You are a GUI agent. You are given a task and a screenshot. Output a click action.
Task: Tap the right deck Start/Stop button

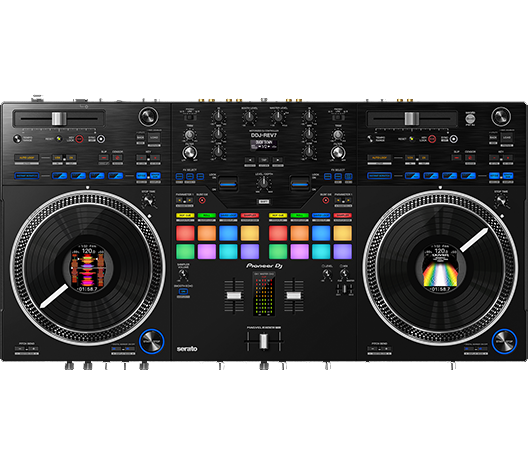(x=504, y=341)
